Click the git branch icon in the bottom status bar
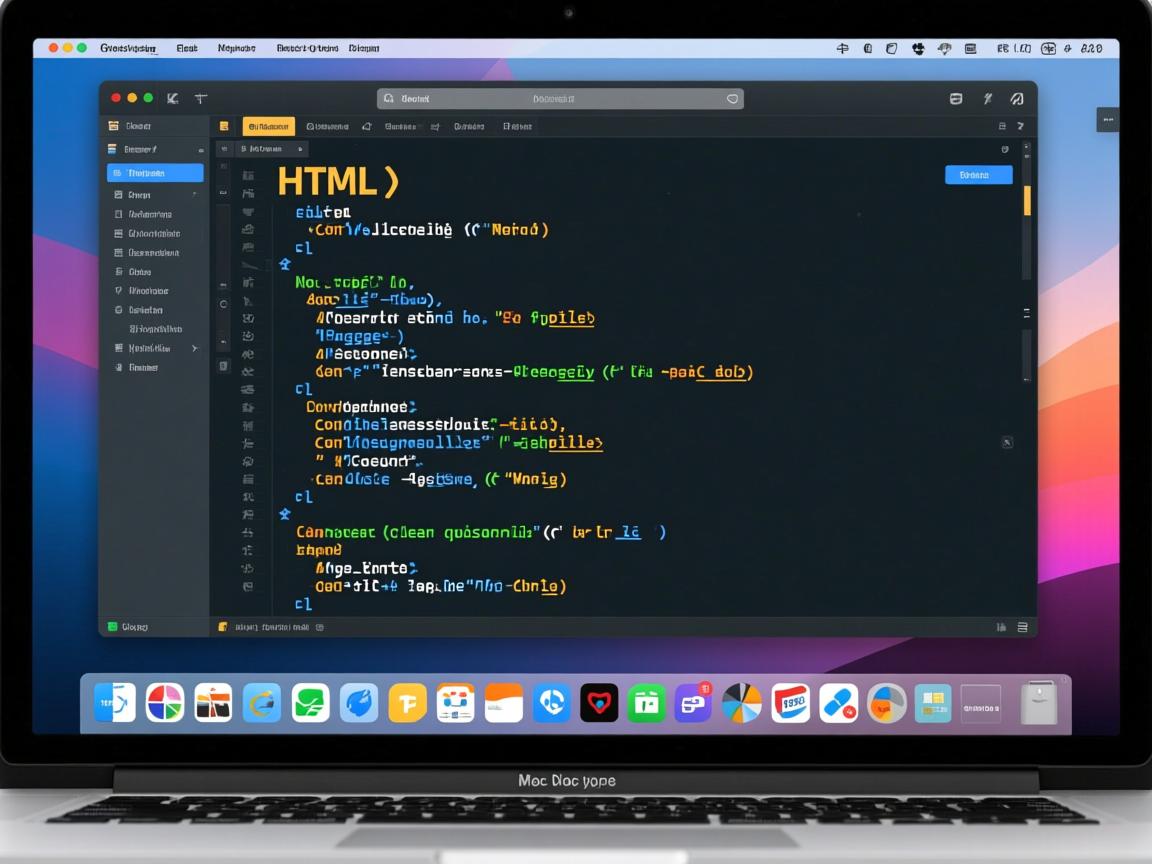 112,627
